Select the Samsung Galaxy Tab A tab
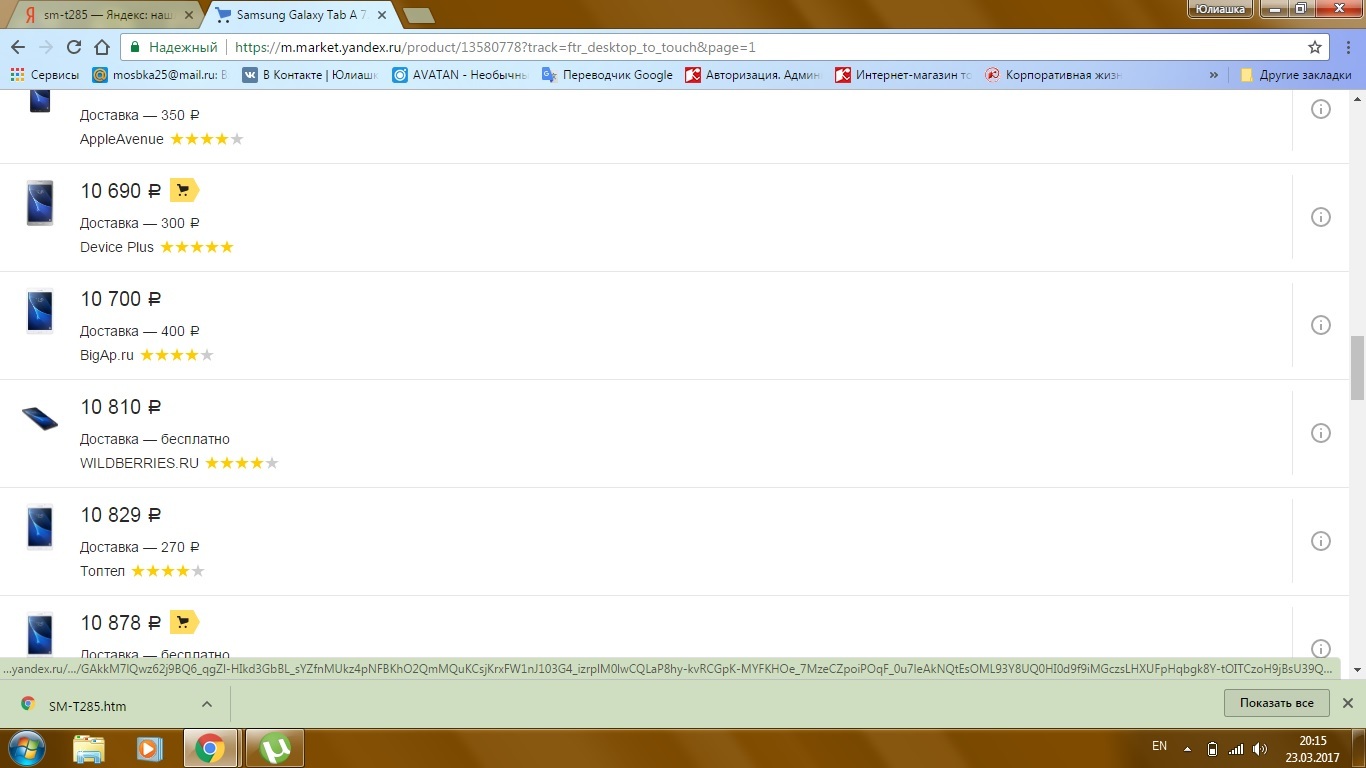The height and width of the screenshot is (768, 1366). tap(300, 16)
